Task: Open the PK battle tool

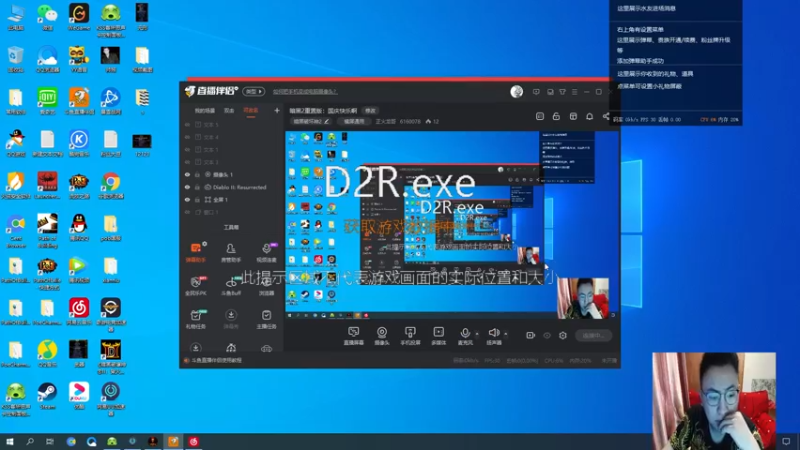Action: (196, 286)
